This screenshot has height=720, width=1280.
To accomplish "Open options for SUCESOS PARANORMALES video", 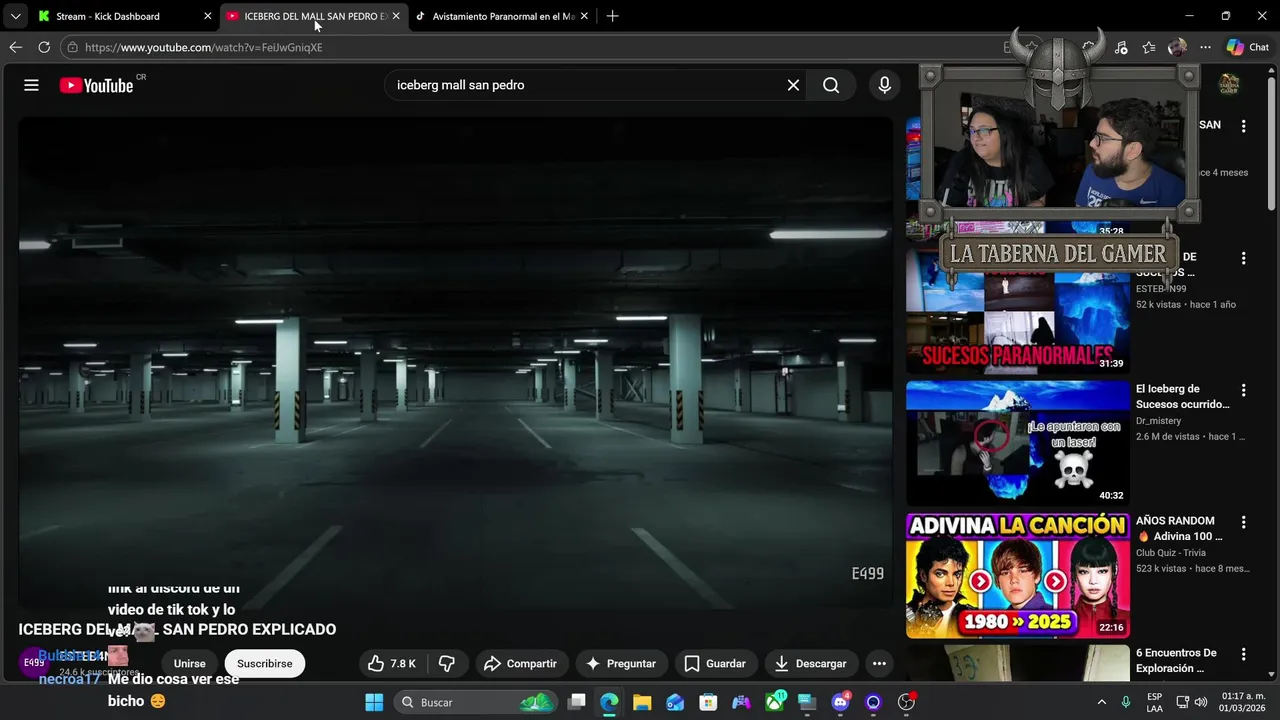I will pyautogui.click(x=1243, y=258).
